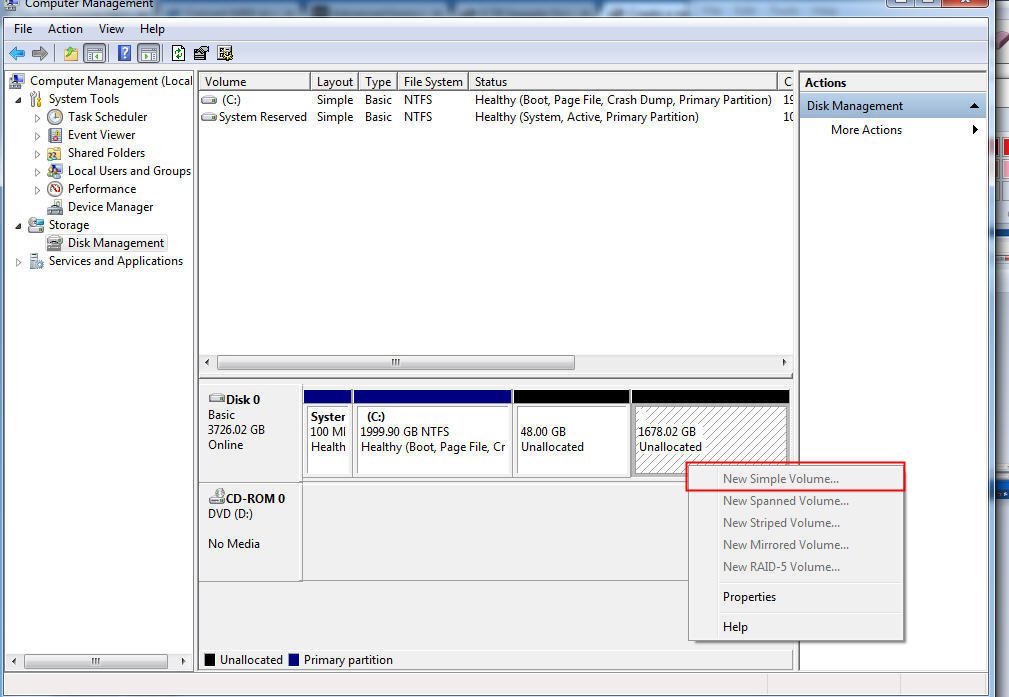Sort by the Volume column header
This screenshot has width=1009, height=697.
pos(254,82)
